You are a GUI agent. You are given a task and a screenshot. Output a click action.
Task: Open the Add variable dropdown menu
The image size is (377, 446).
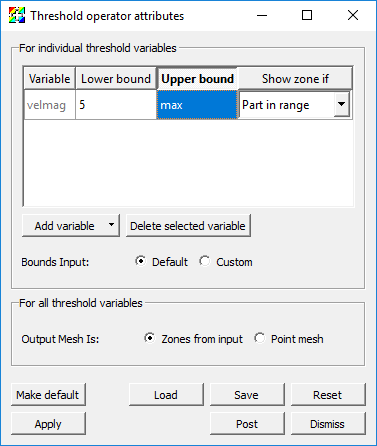pos(71,226)
